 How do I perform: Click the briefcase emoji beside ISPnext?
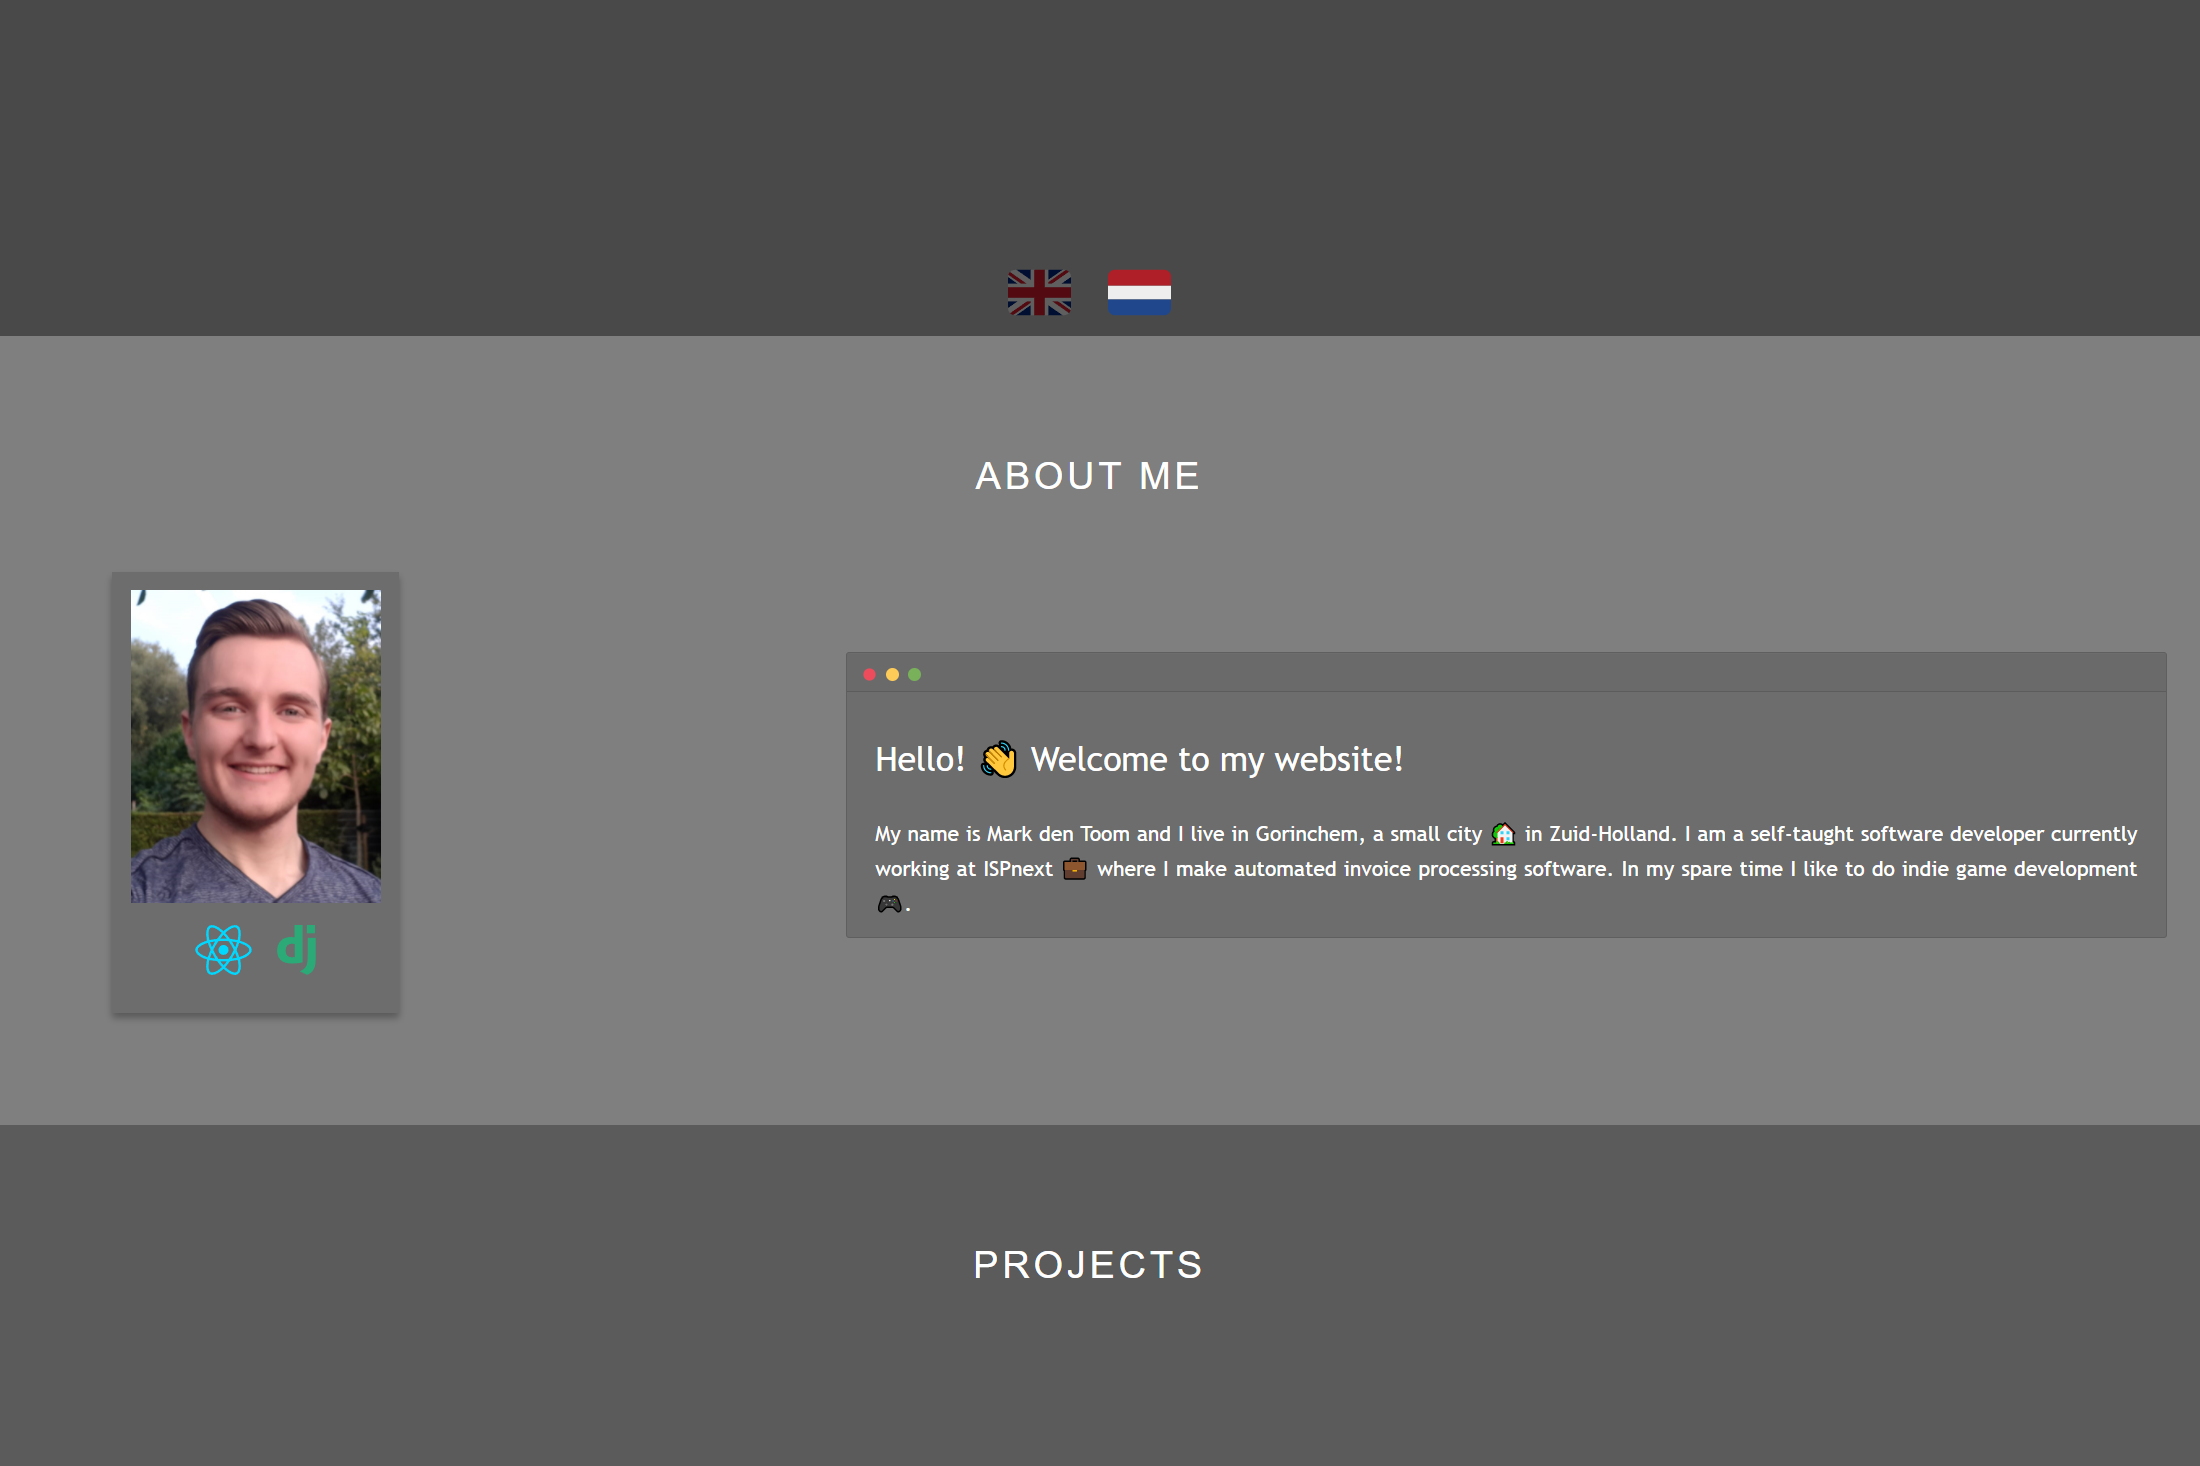1074,868
